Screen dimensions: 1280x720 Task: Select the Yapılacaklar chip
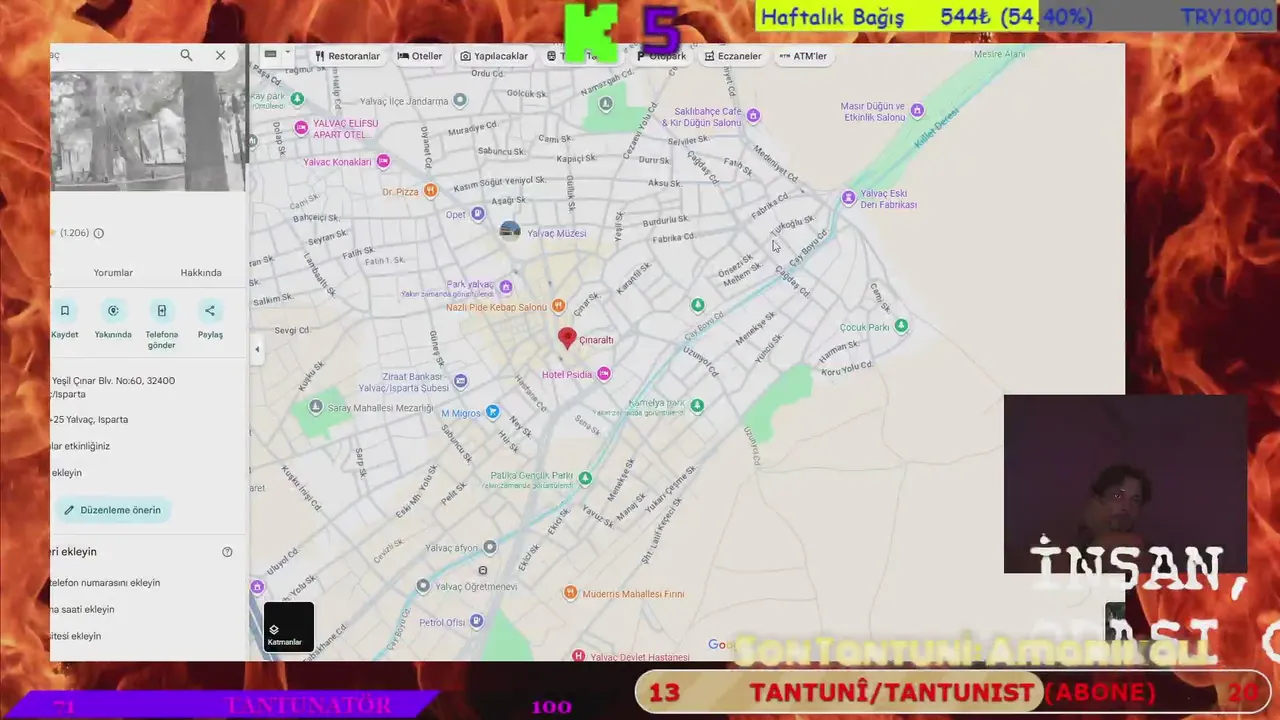[x=494, y=56]
